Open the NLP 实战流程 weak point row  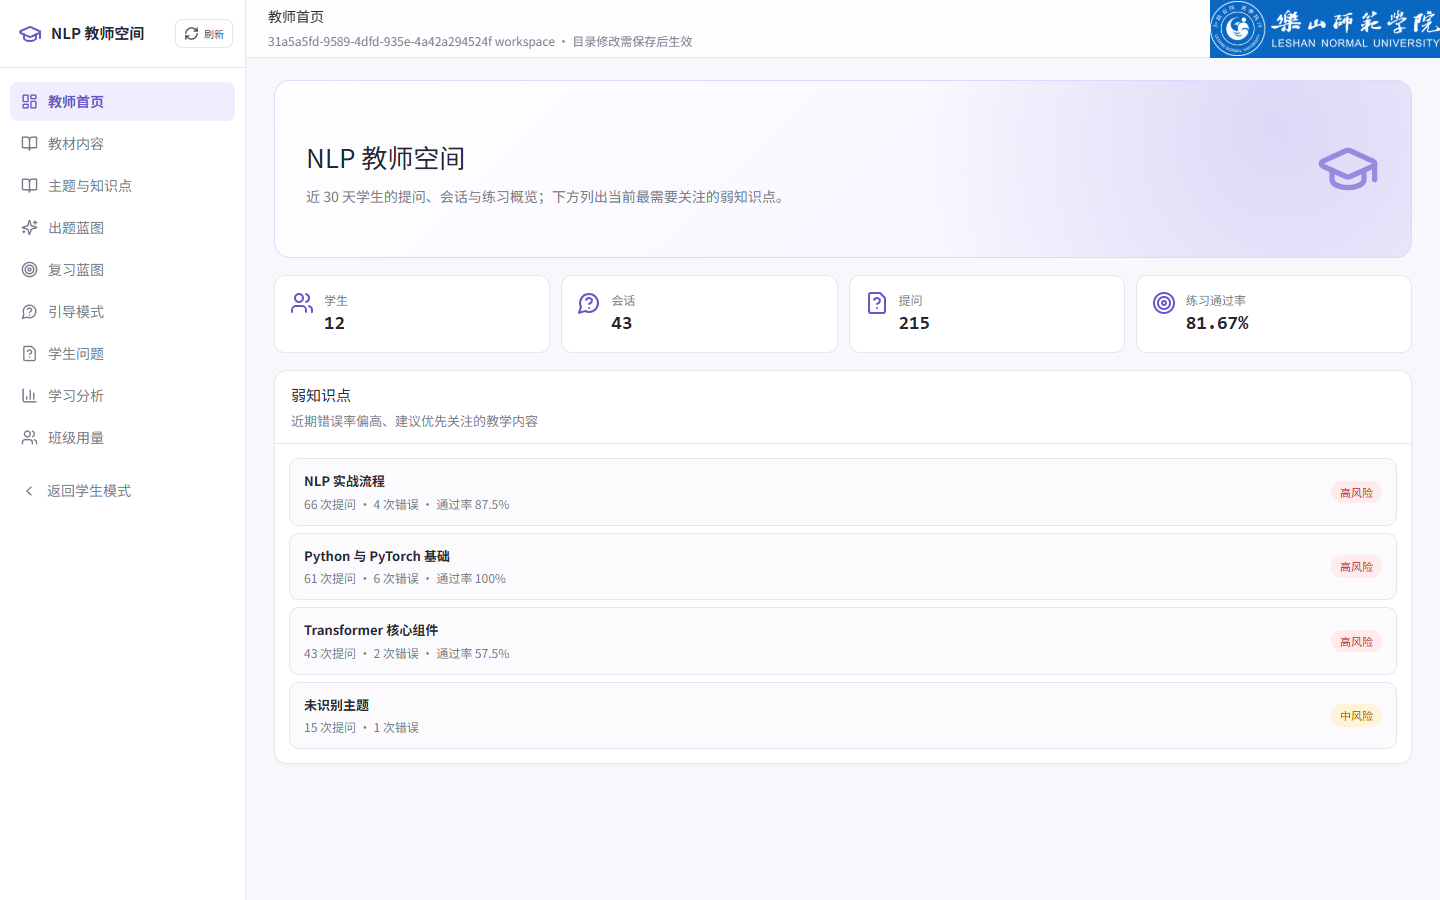click(843, 492)
